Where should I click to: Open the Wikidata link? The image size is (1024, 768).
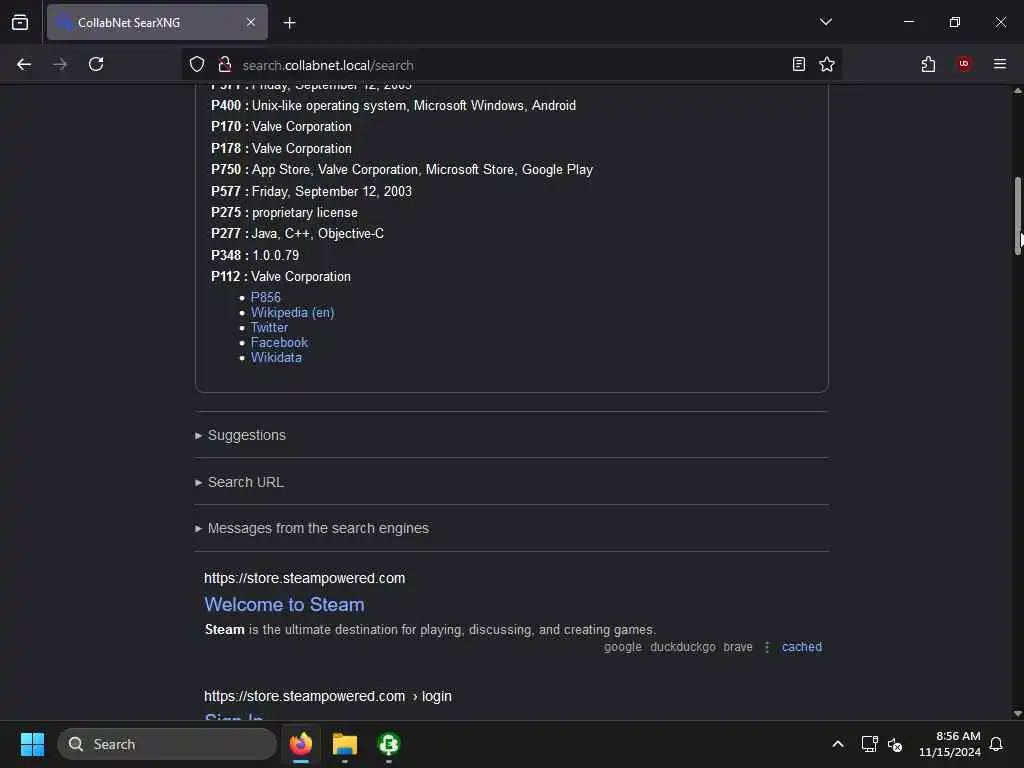(276, 357)
